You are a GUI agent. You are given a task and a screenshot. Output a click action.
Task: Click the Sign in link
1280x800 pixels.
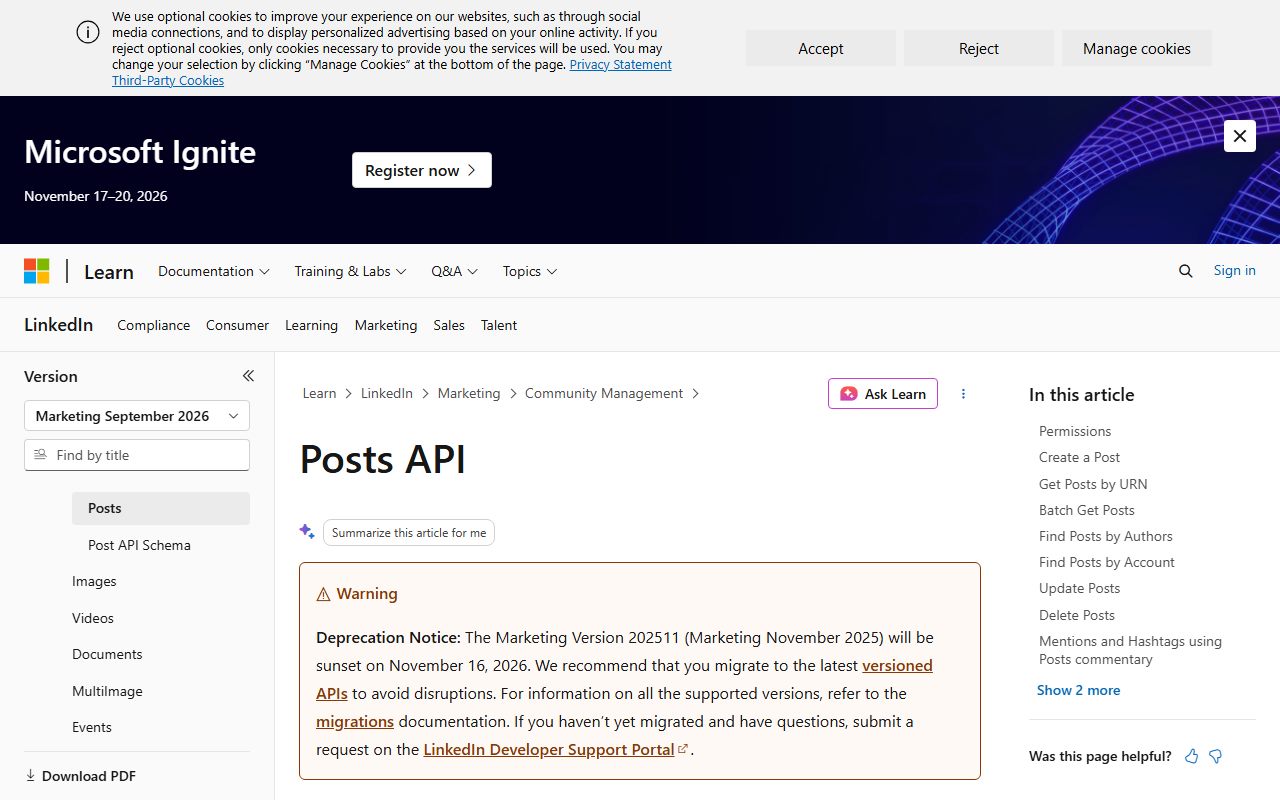pyautogui.click(x=1235, y=270)
